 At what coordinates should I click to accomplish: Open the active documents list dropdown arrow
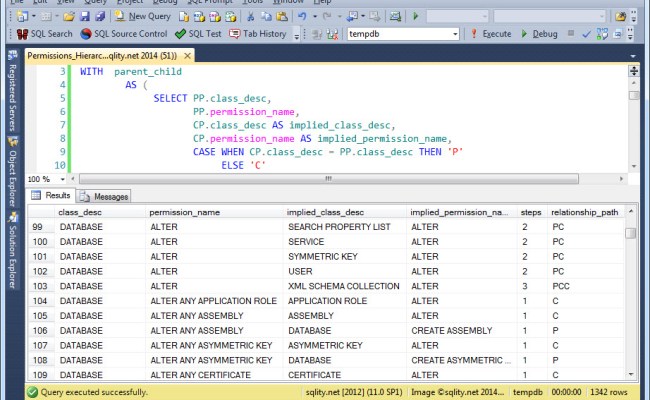633,56
